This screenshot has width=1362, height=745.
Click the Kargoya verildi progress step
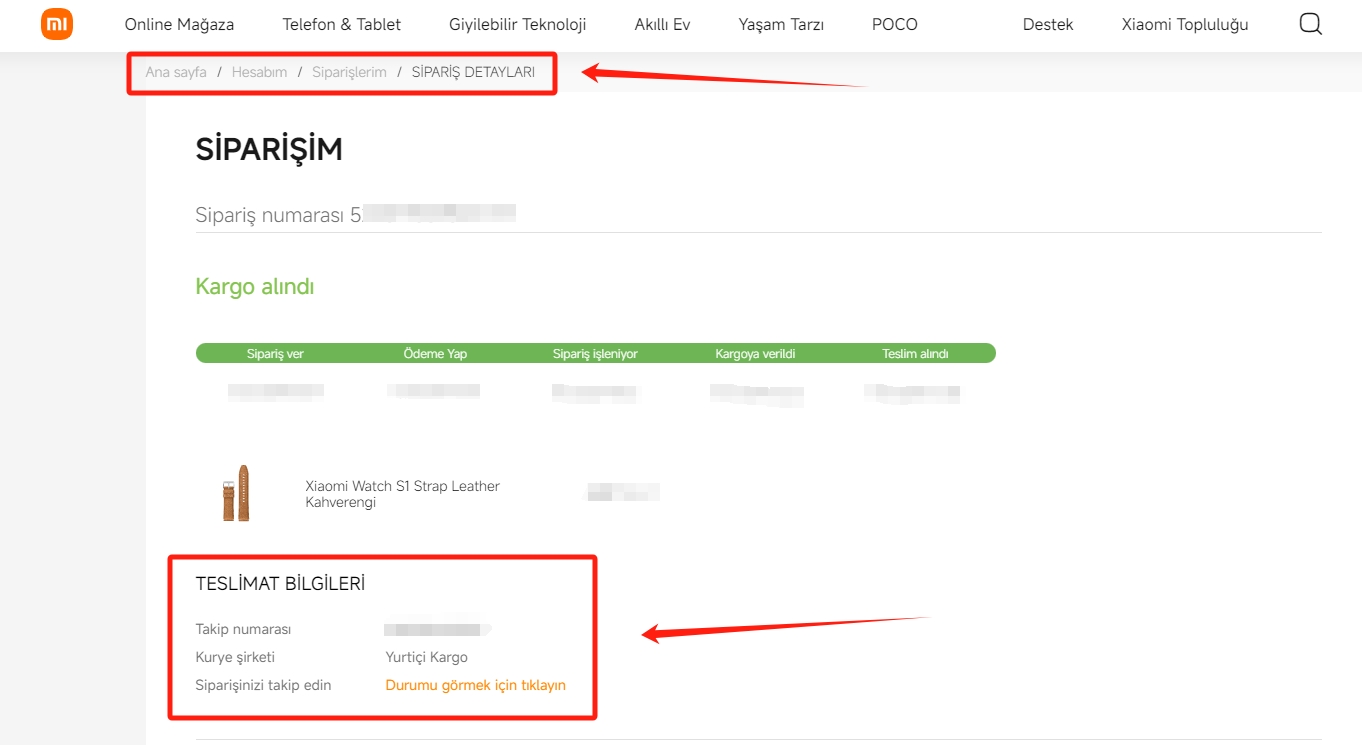(x=755, y=353)
